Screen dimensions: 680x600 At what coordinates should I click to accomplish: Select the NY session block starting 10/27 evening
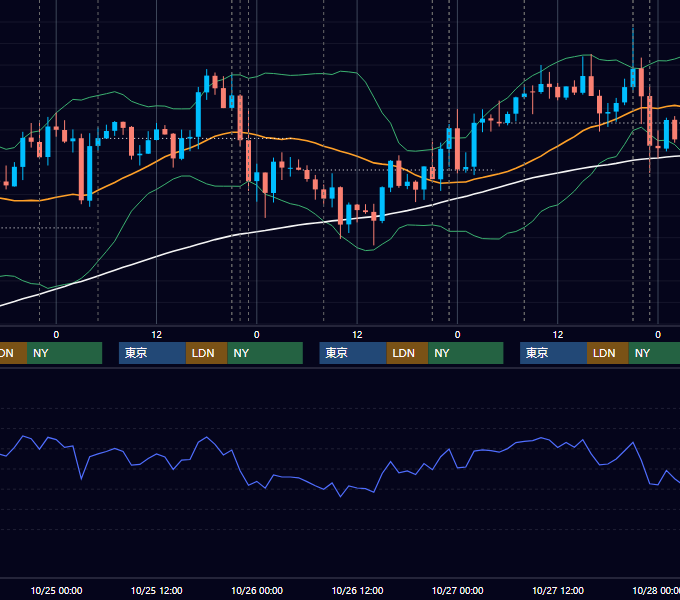(x=654, y=353)
